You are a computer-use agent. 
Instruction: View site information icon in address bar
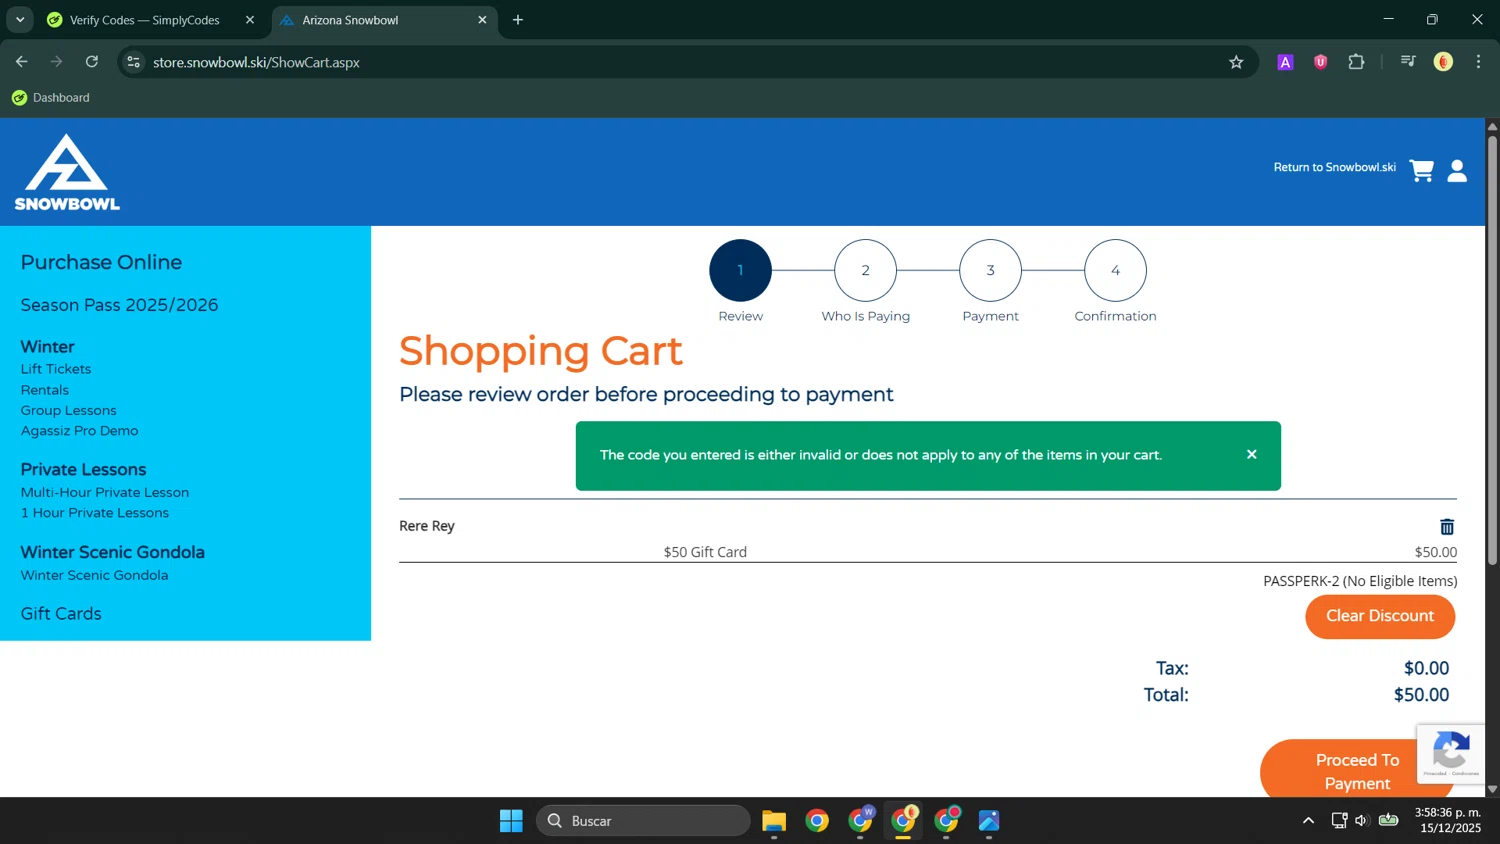click(133, 62)
